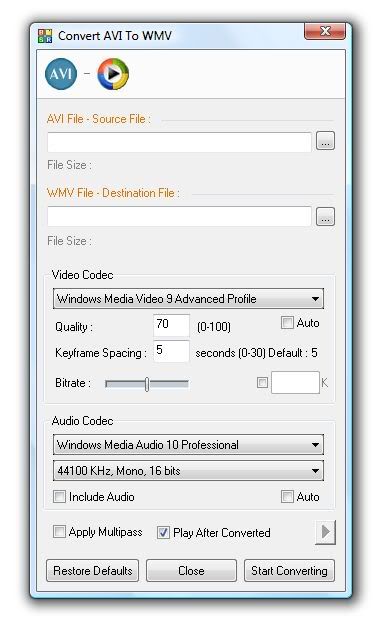Enable the Include Audio checkbox
Screen dimensions: 380x619
(x=59, y=496)
